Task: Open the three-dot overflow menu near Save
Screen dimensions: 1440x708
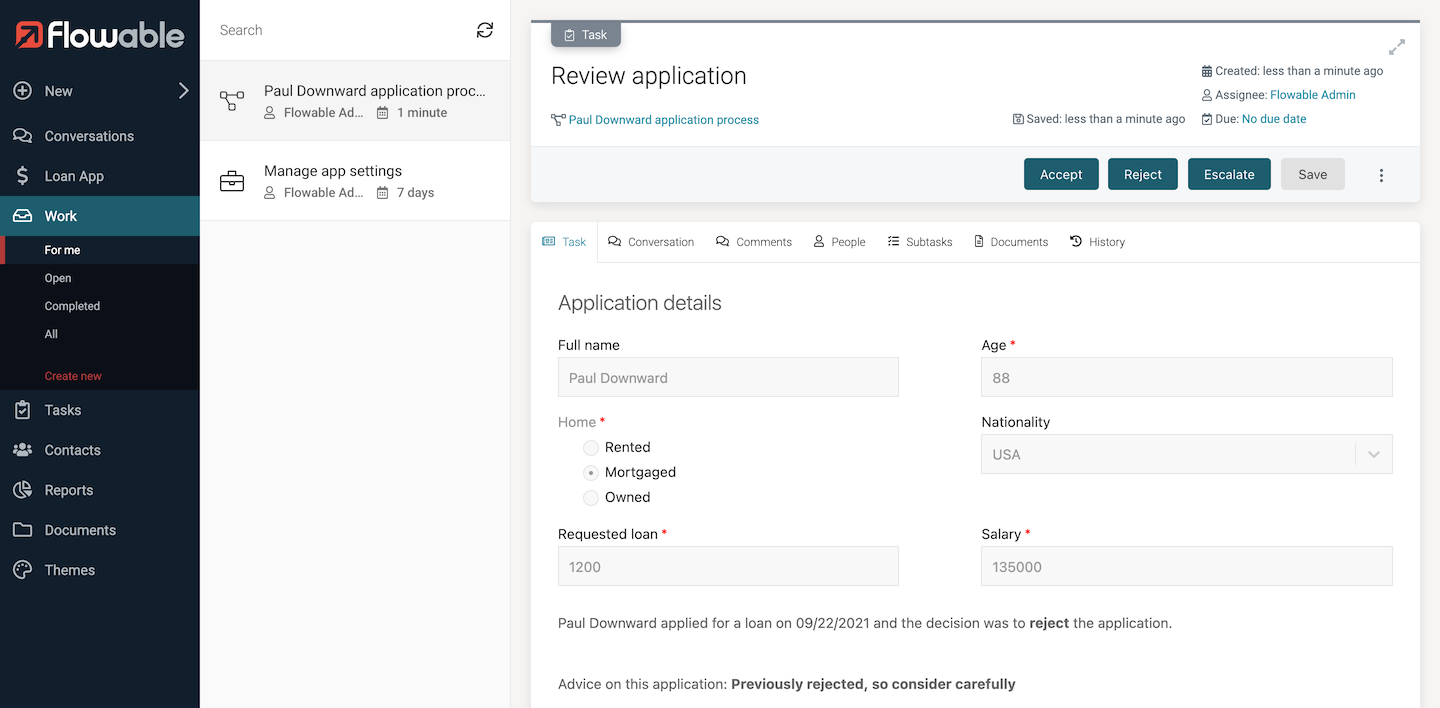Action: (1381, 174)
